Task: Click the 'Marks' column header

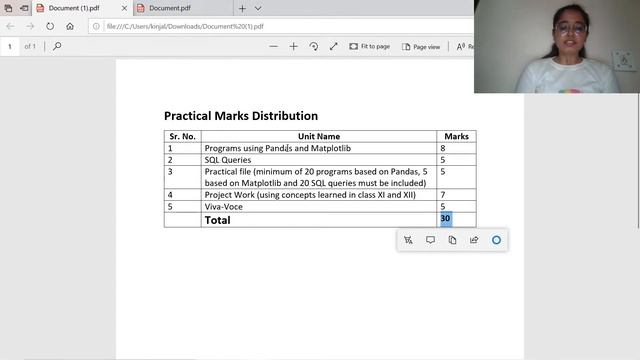Action: click(456, 136)
